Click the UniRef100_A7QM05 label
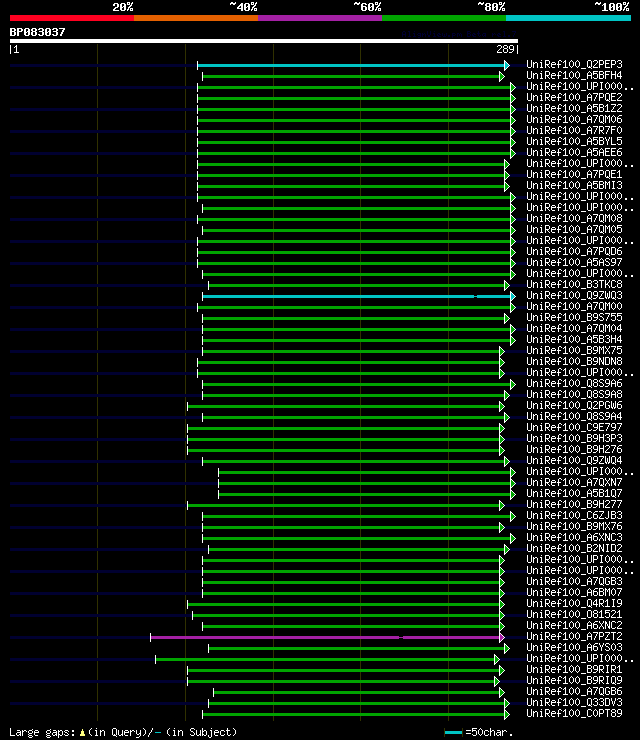 click(x=574, y=229)
